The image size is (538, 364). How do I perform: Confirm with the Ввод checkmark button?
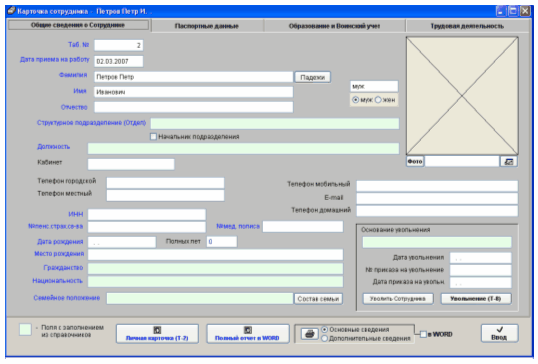coord(499,333)
